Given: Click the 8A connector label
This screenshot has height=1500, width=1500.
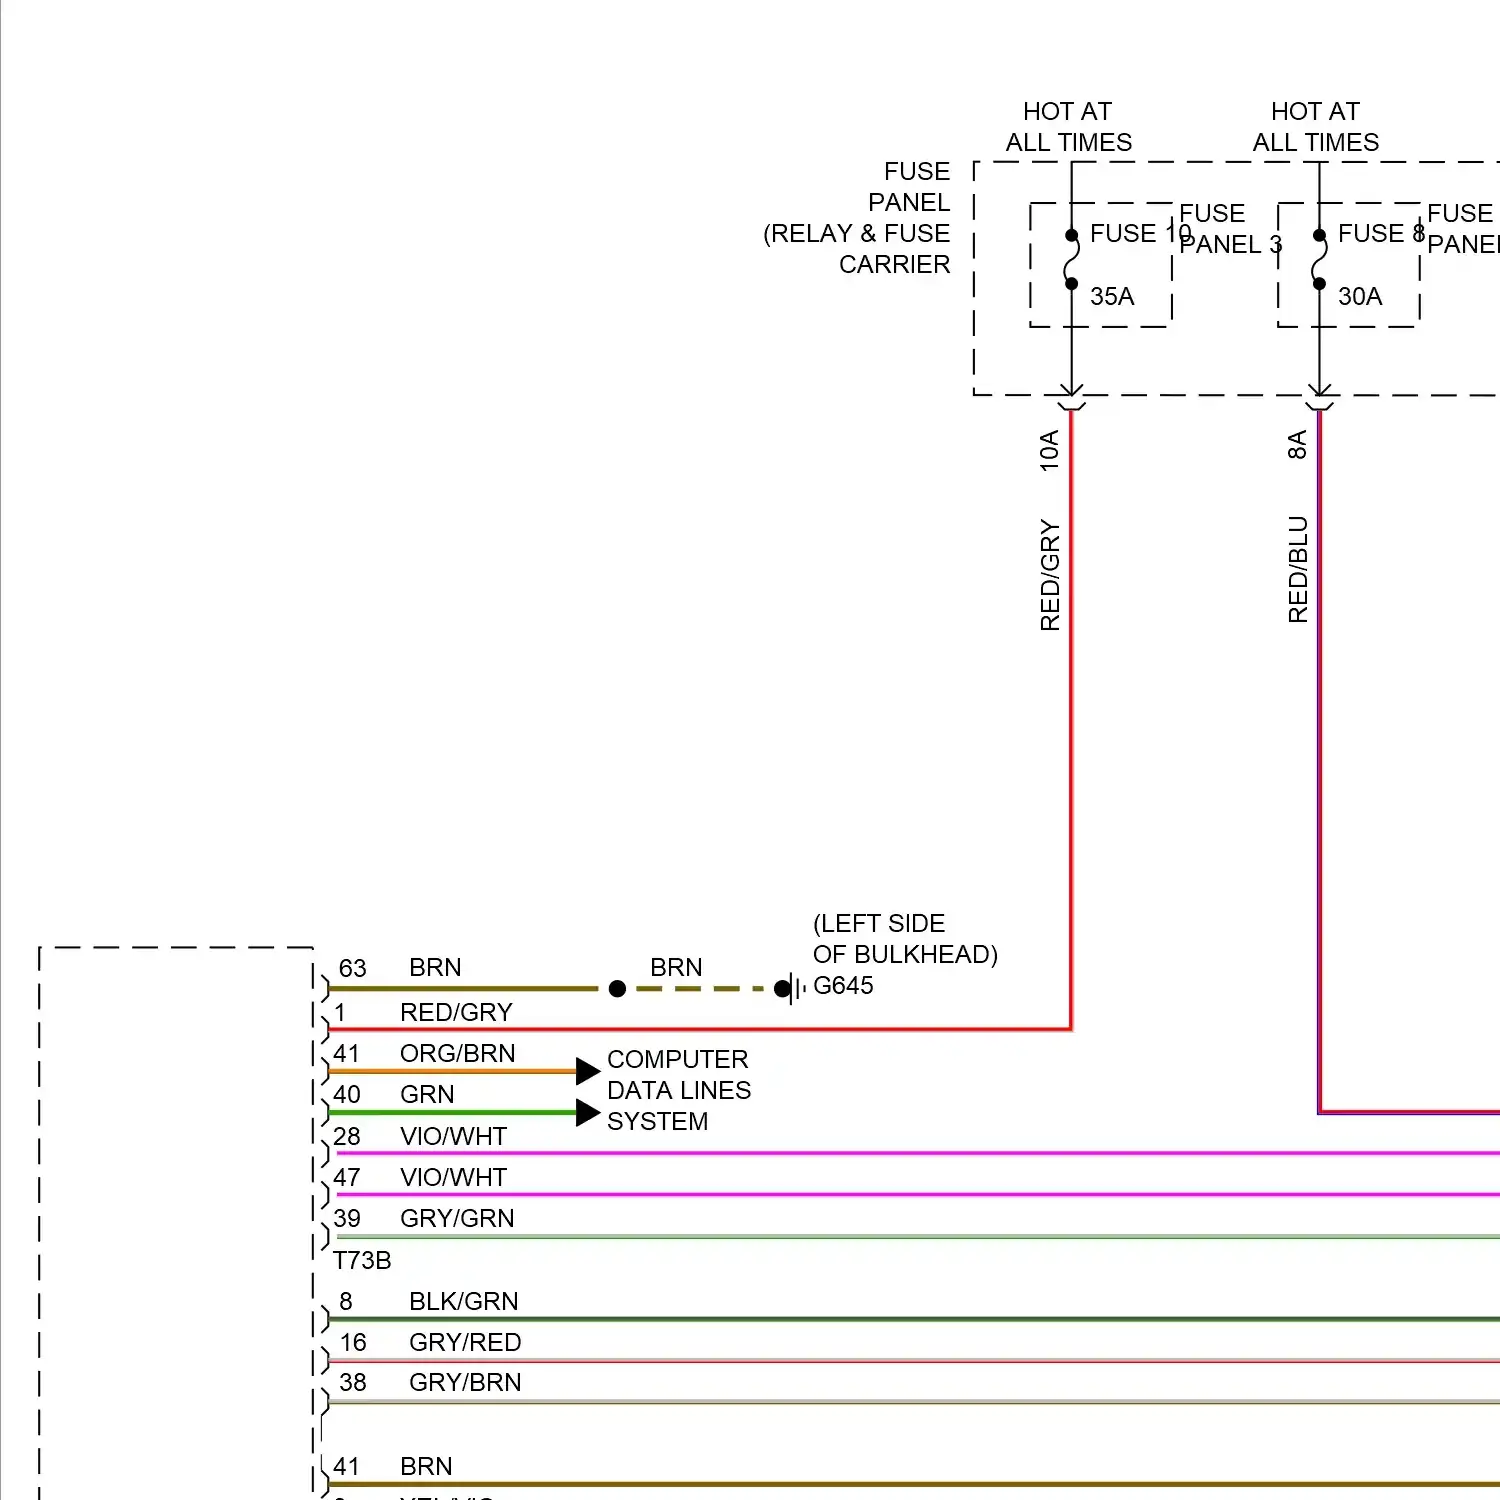Looking at the screenshot, I should click(1297, 445).
